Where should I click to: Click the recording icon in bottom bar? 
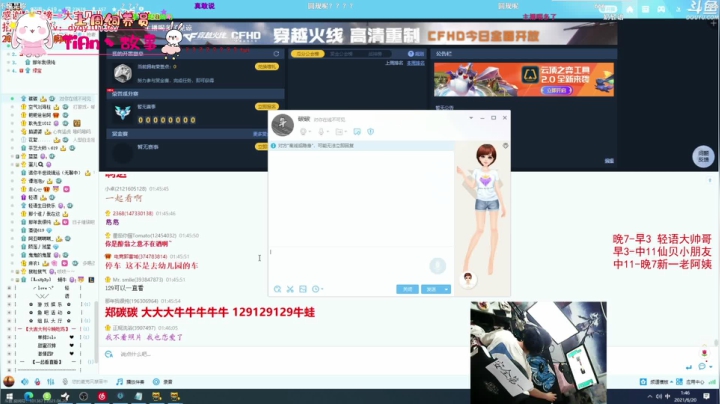tap(156, 382)
